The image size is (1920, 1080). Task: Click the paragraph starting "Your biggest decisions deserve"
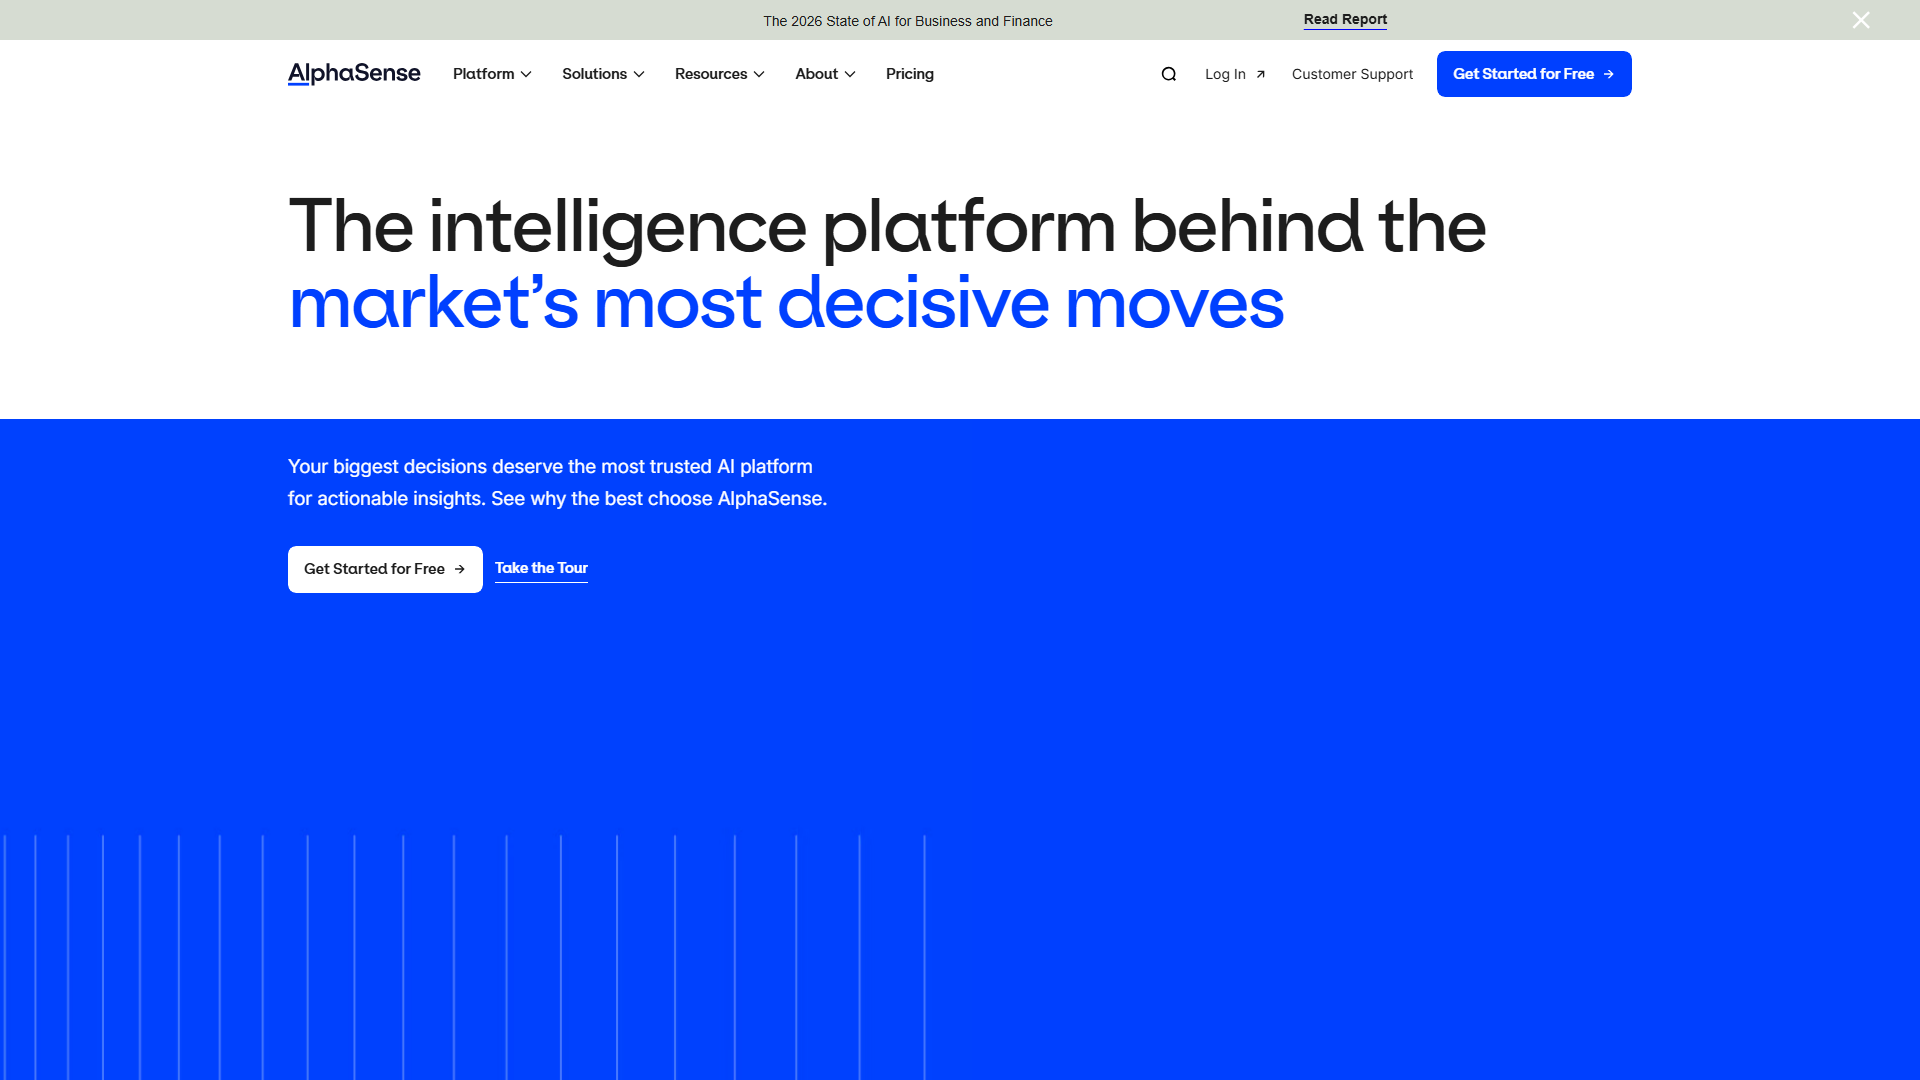[558, 483]
